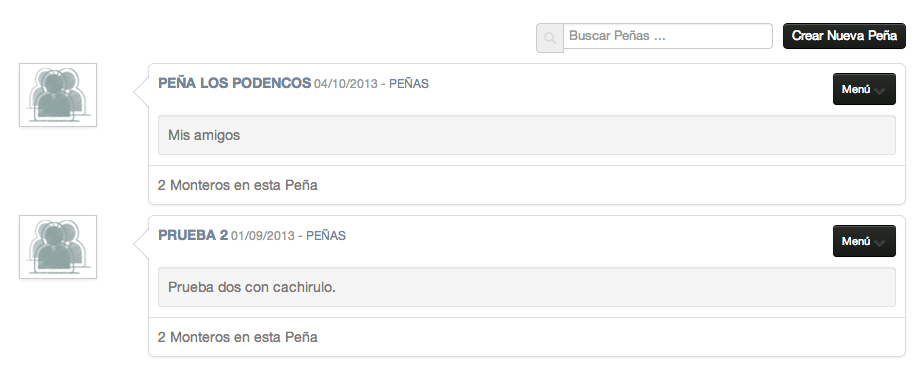The image size is (917, 365).
Task: Click the PEÑAS category next to 04/10/2013
Action: pyautogui.click(x=409, y=84)
